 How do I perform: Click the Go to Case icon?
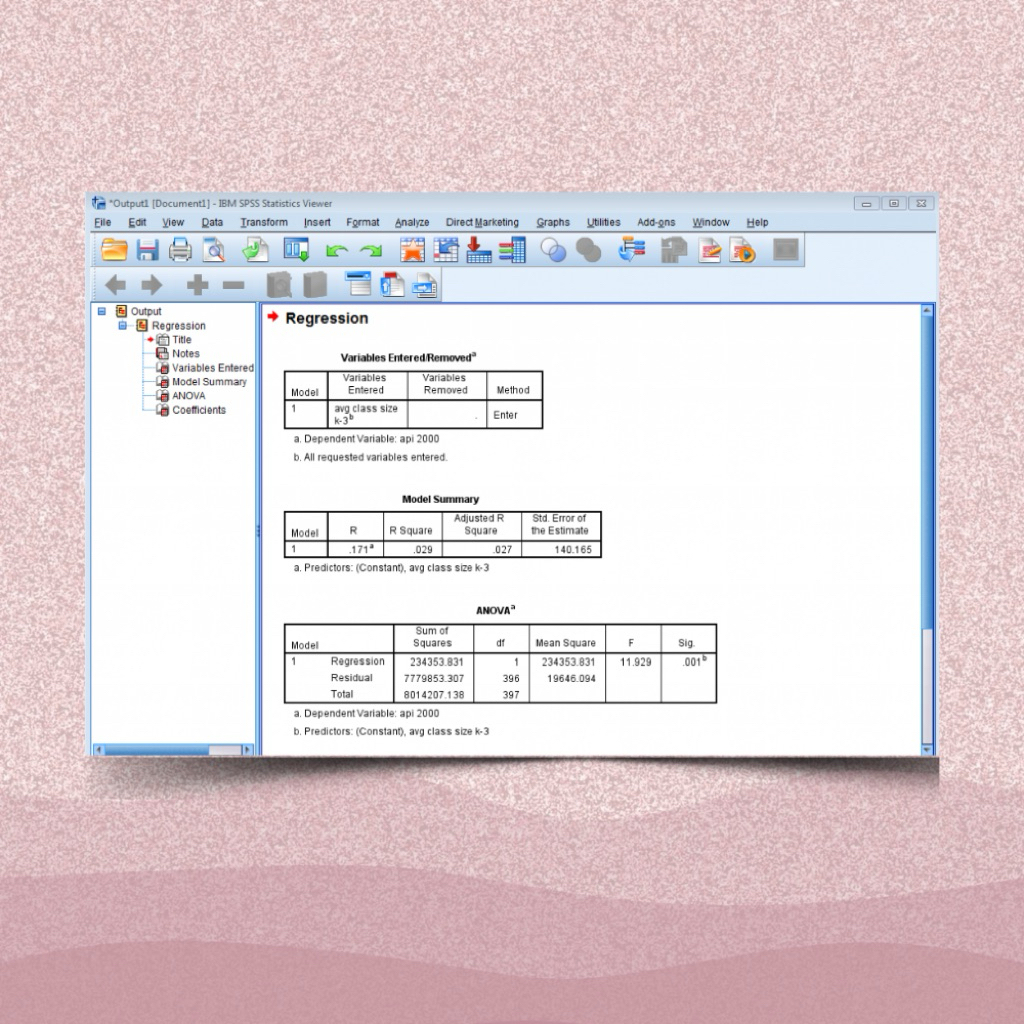point(445,249)
